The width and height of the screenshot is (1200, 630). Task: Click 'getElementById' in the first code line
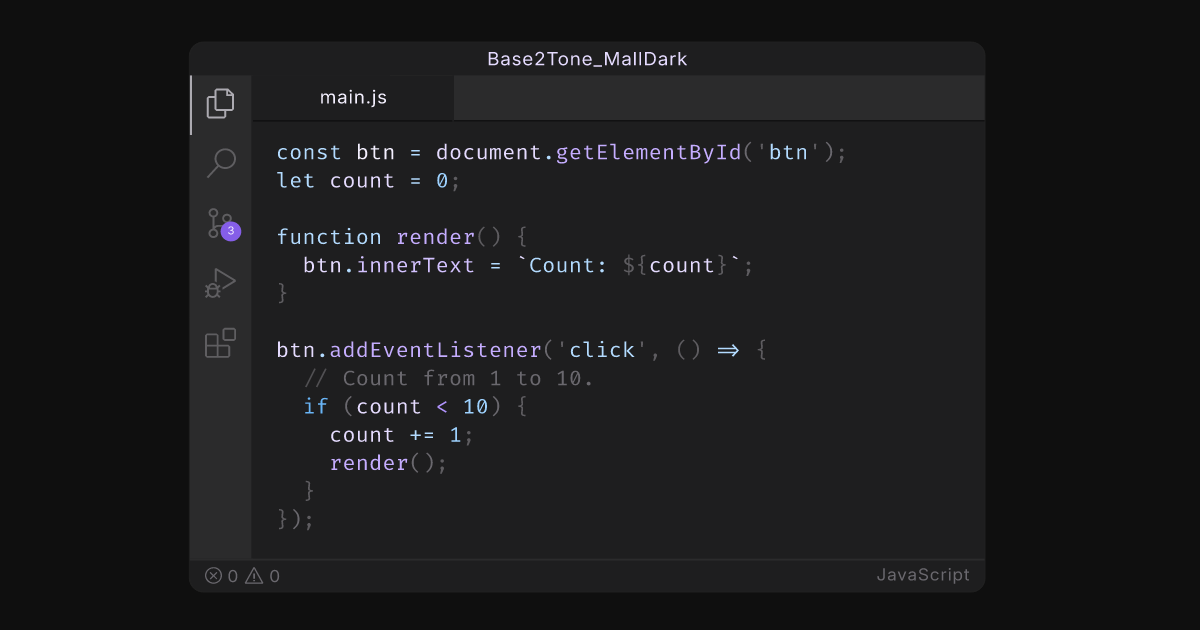pos(649,153)
